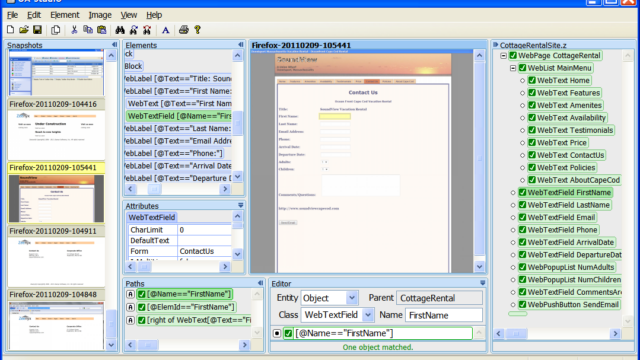Click the Print icon in the toolbar
640x360 pixels.
184,30
